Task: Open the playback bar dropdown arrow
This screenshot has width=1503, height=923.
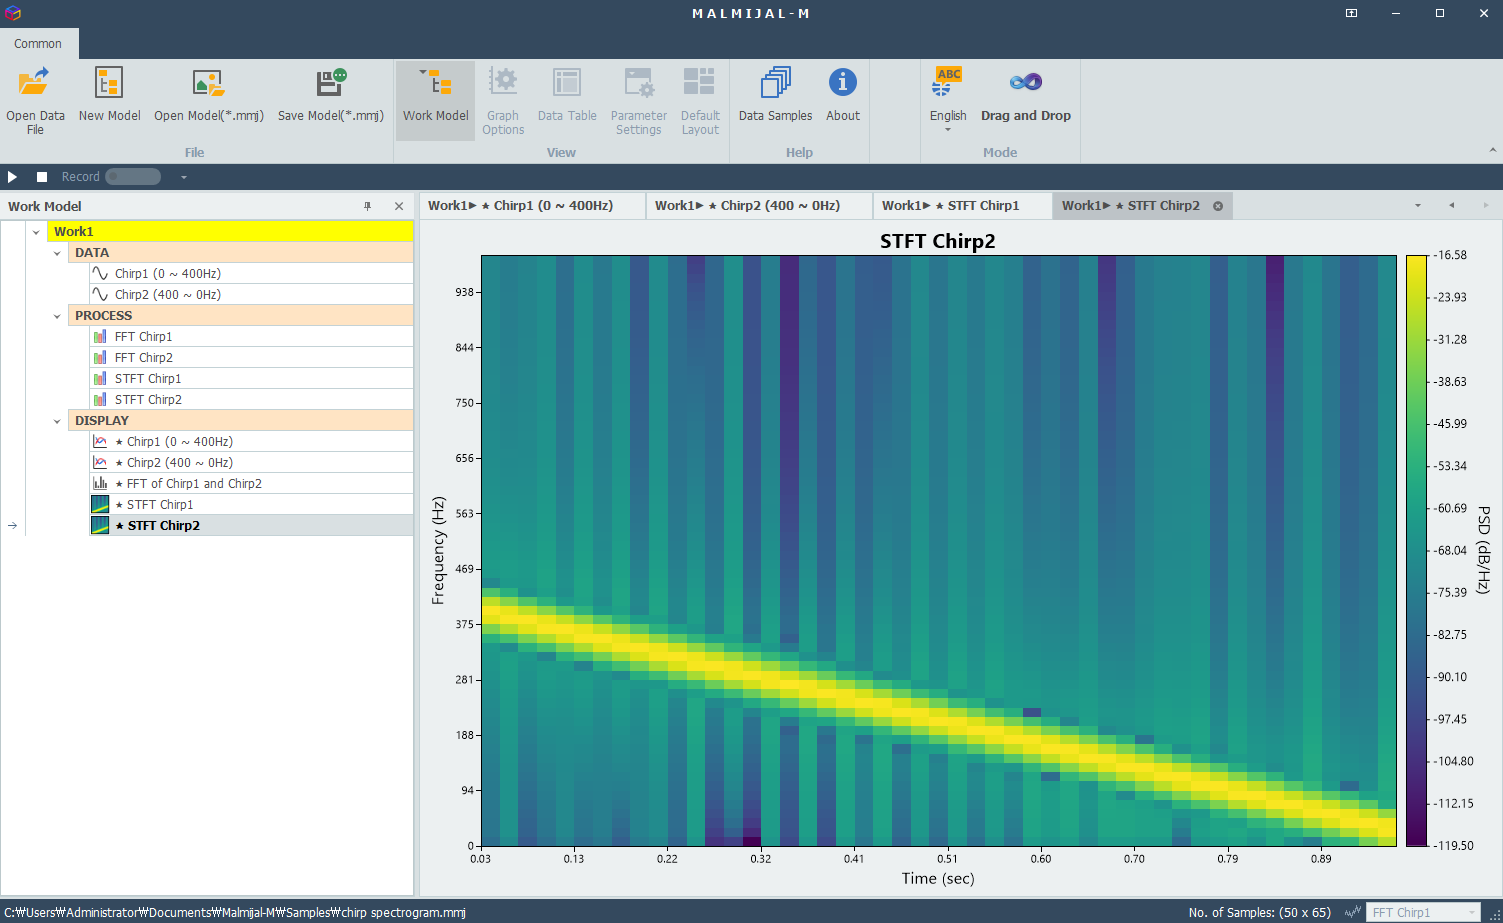Action: [184, 177]
